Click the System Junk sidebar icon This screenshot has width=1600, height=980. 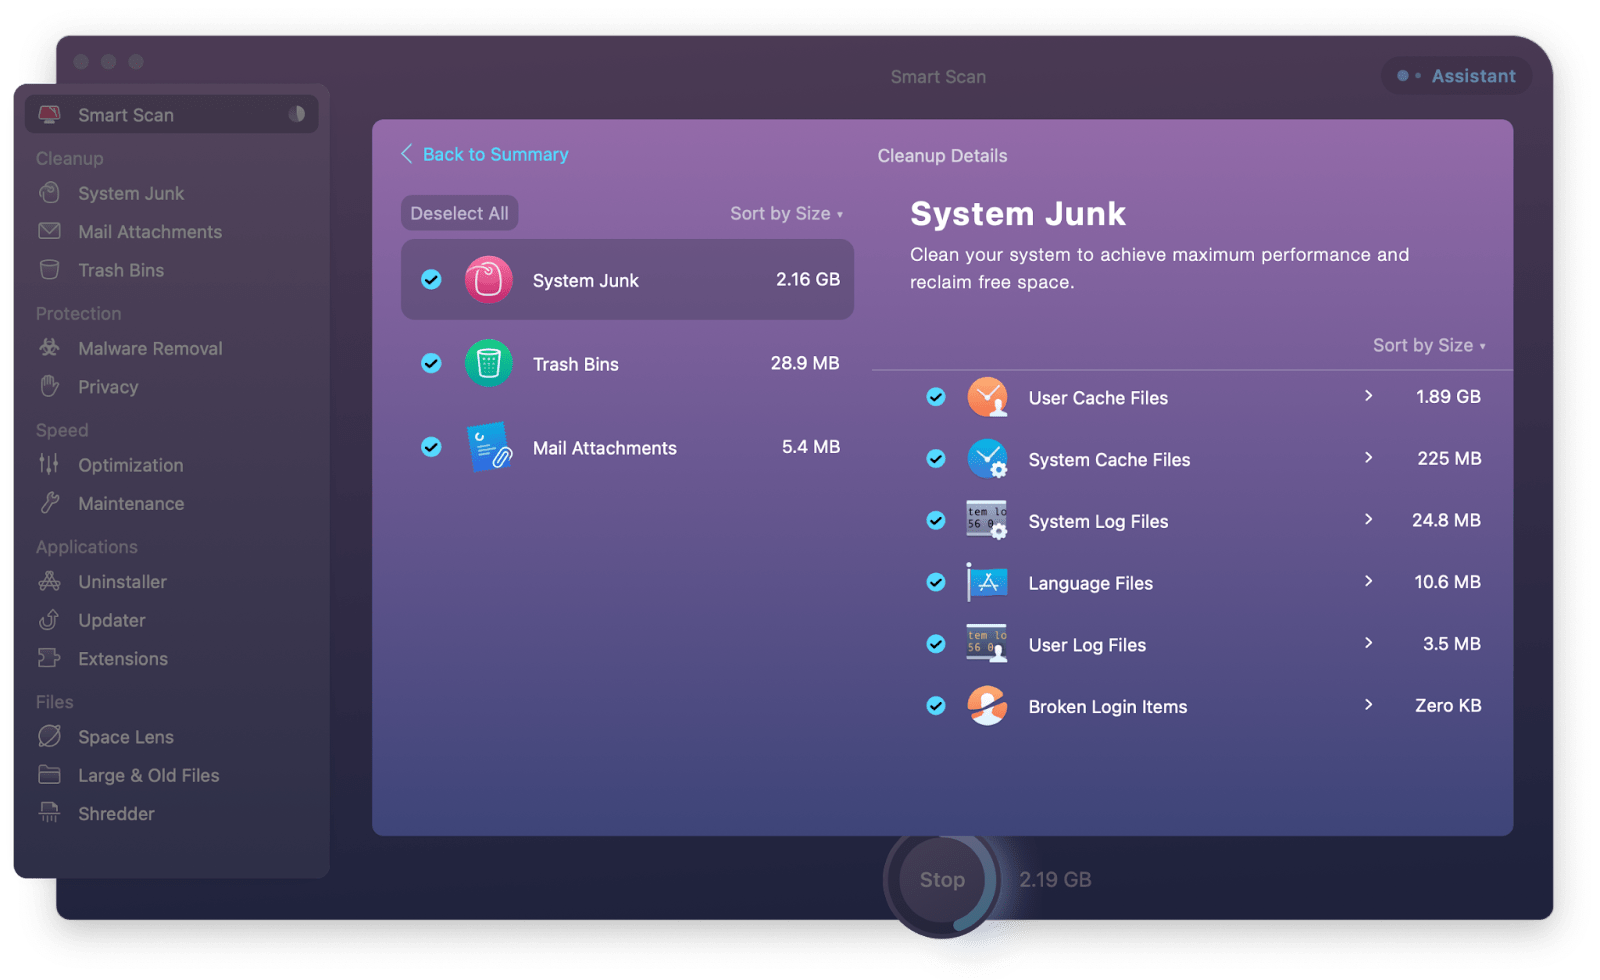(49, 193)
